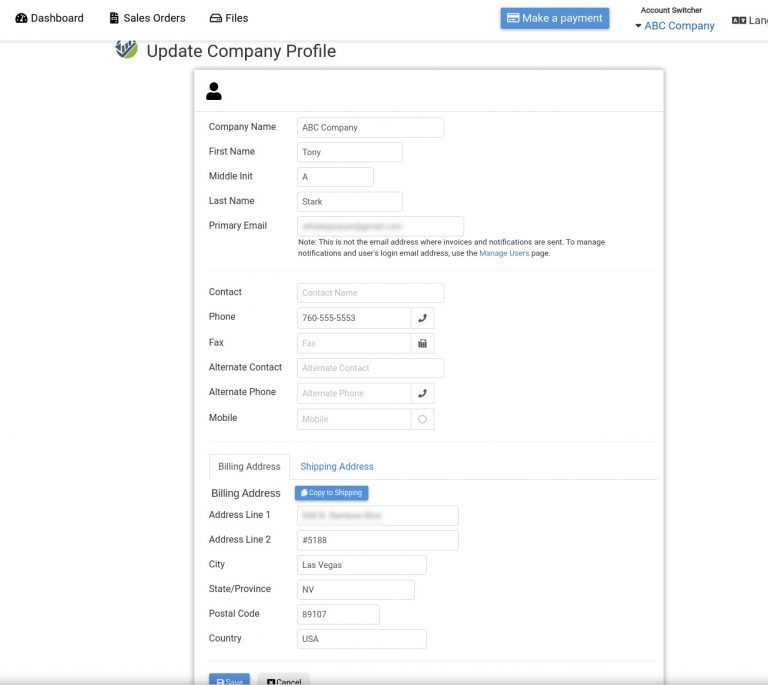Click the Phone number field
The width and height of the screenshot is (768, 685).
[x=354, y=318]
